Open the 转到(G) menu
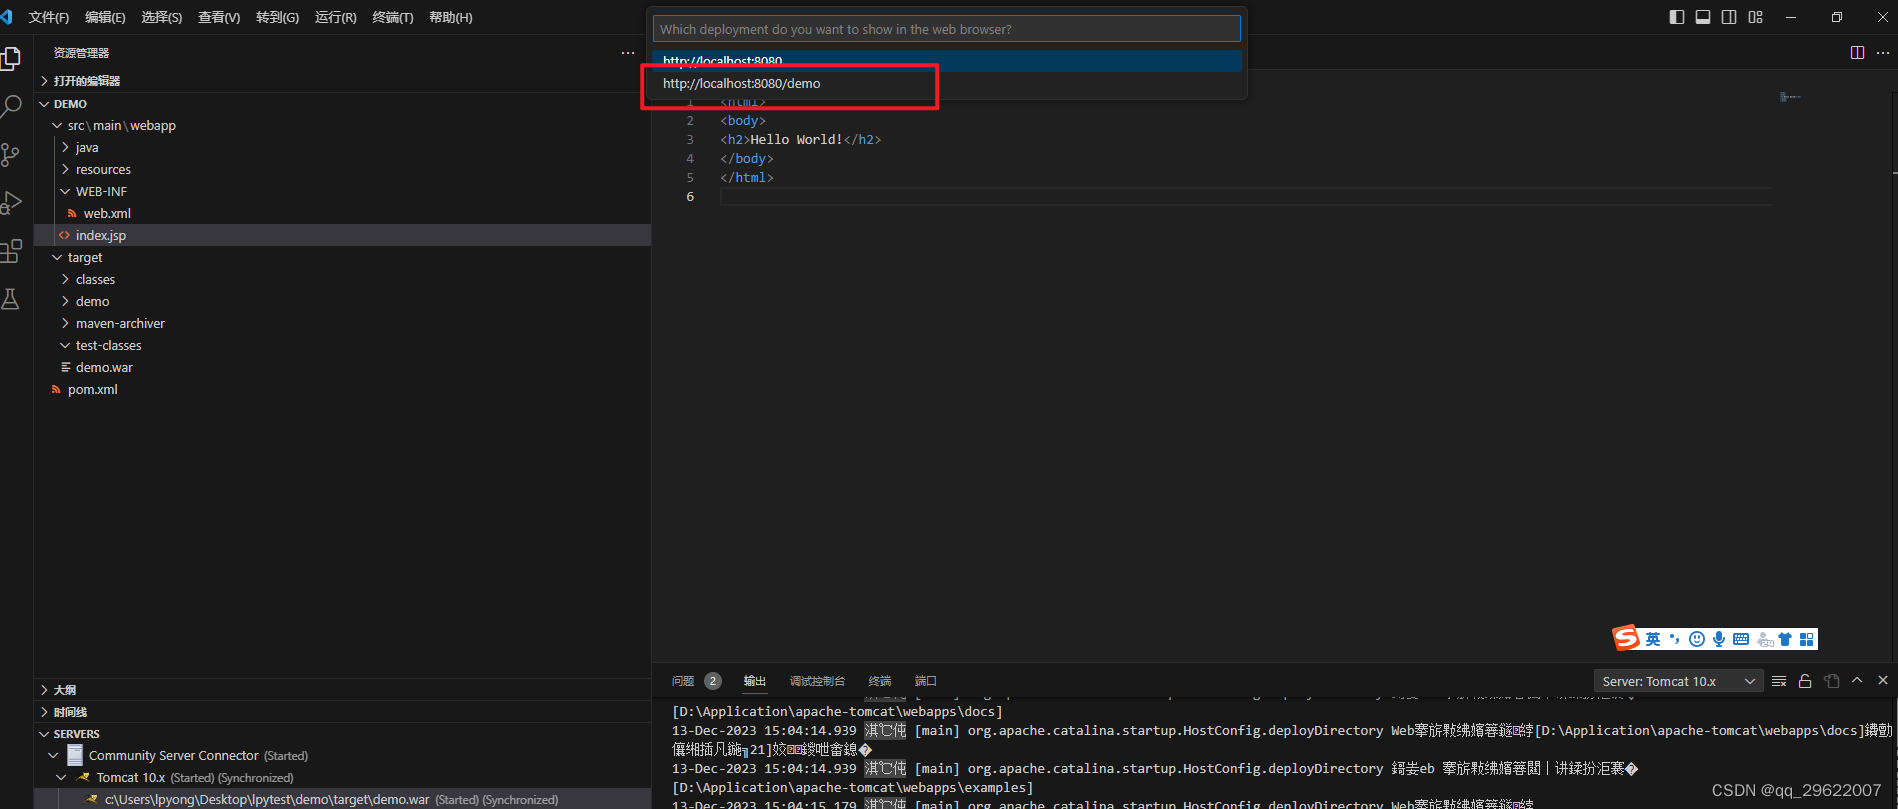The image size is (1898, 809). pyautogui.click(x=277, y=17)
